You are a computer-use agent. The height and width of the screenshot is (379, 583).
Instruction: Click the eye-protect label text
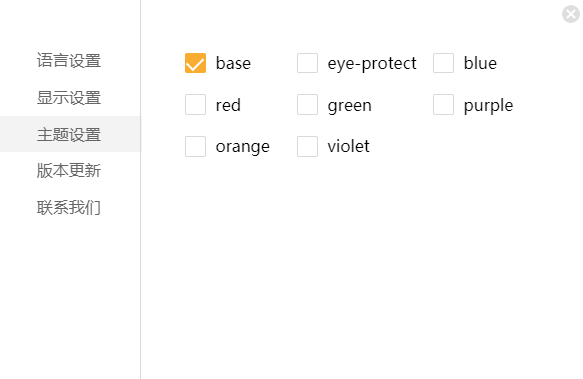[372, 64]
